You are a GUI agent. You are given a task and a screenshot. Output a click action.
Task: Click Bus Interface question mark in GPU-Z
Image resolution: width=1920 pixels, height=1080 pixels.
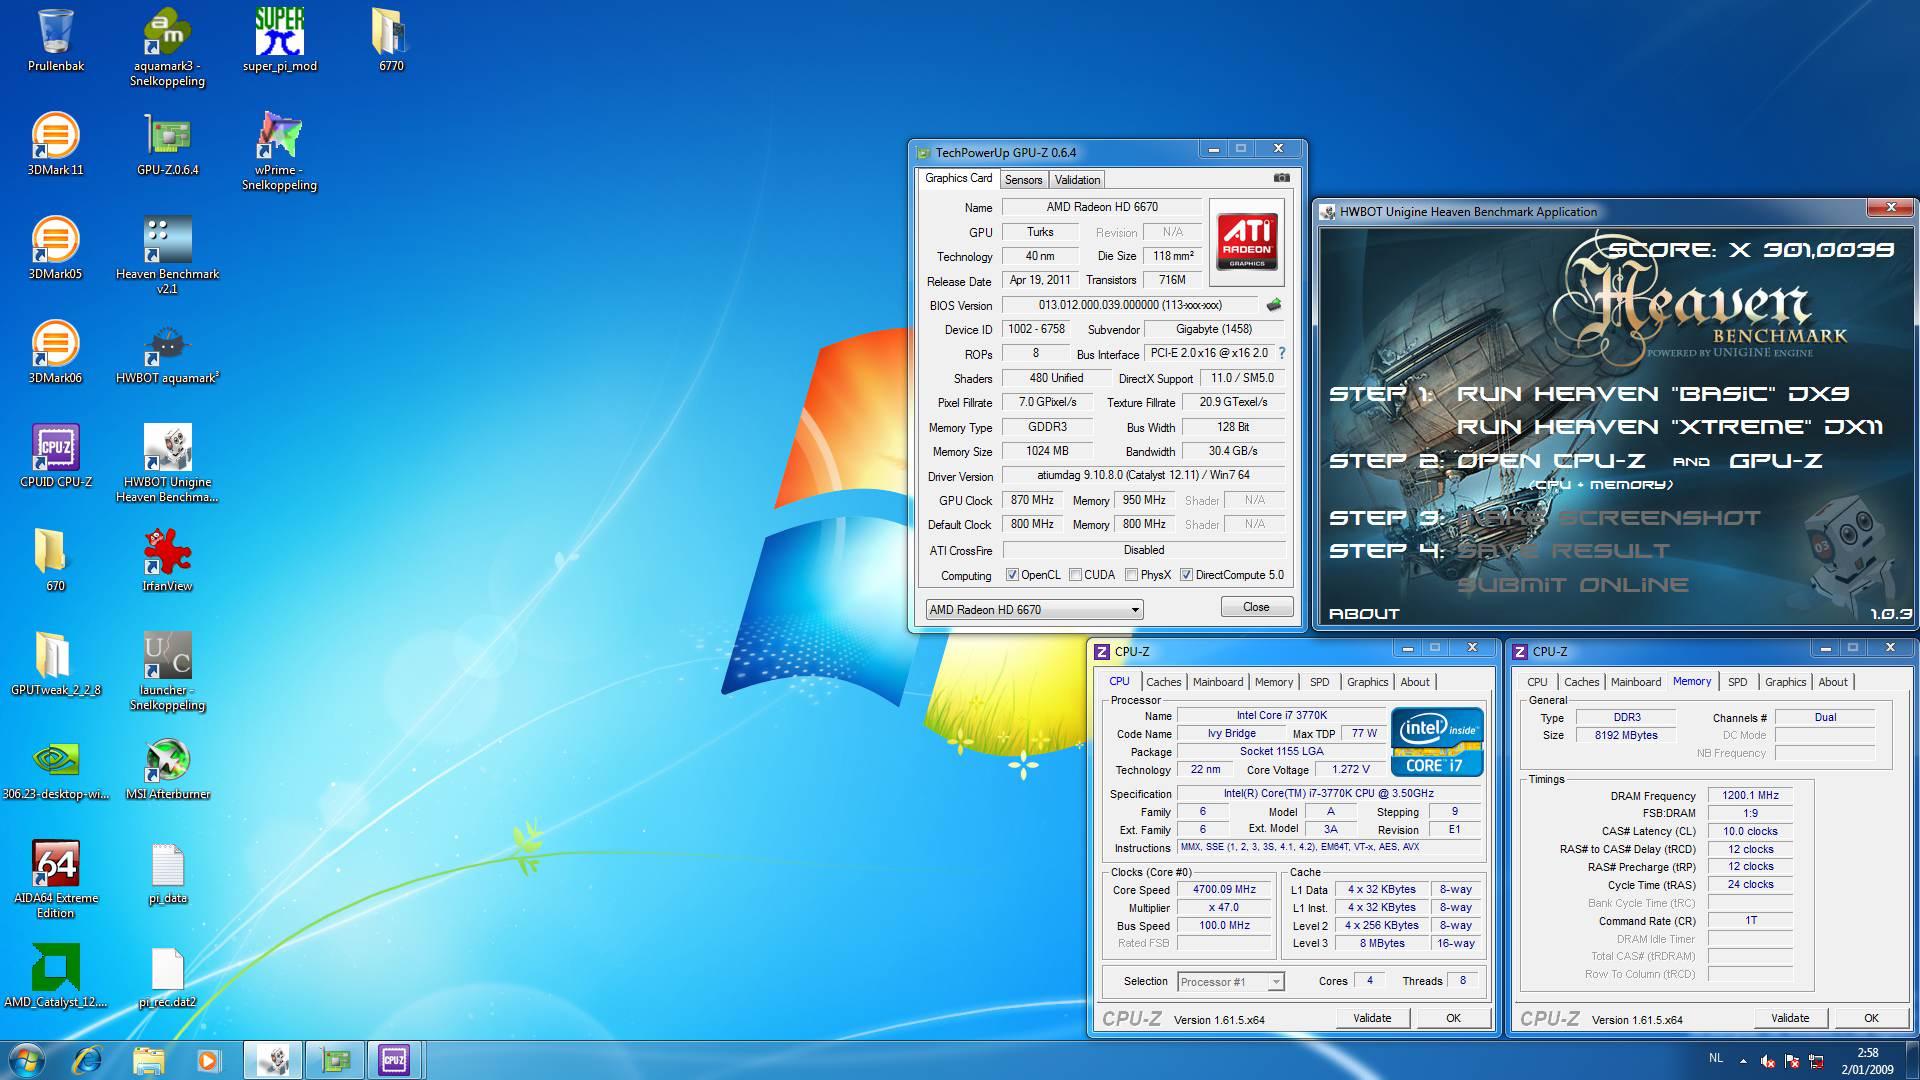[x=1282, y=353]
